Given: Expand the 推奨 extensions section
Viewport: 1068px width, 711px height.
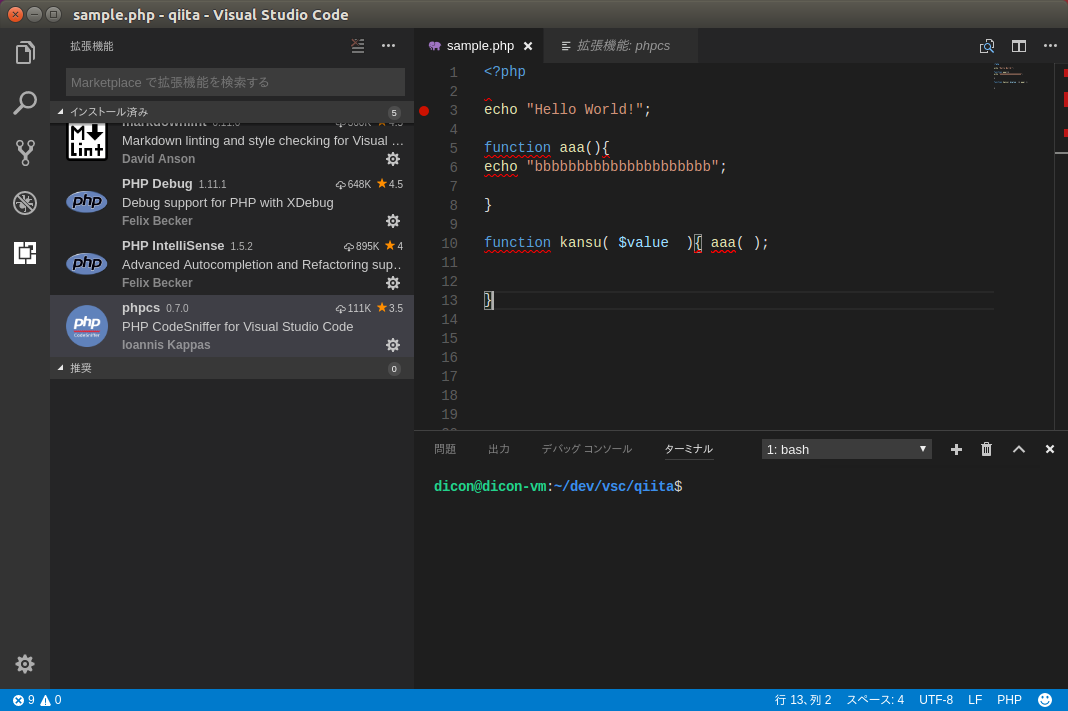Looking at the screenshot, I should pyautogui.click(x=88, y=368).
